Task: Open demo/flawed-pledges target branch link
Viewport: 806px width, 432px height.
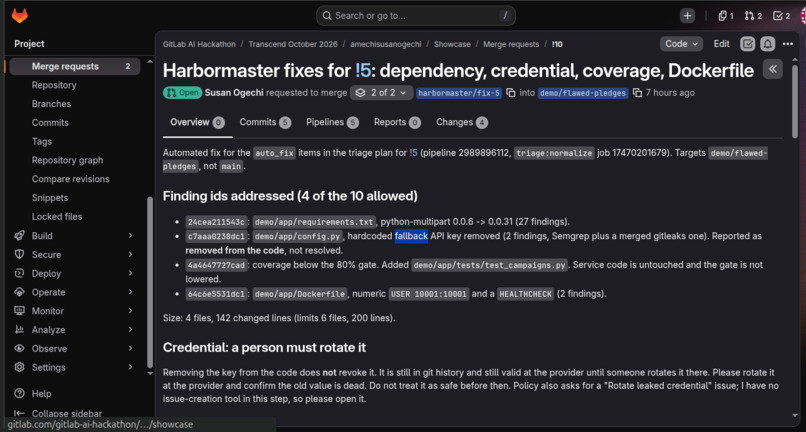Action: (x=583, y=93)
